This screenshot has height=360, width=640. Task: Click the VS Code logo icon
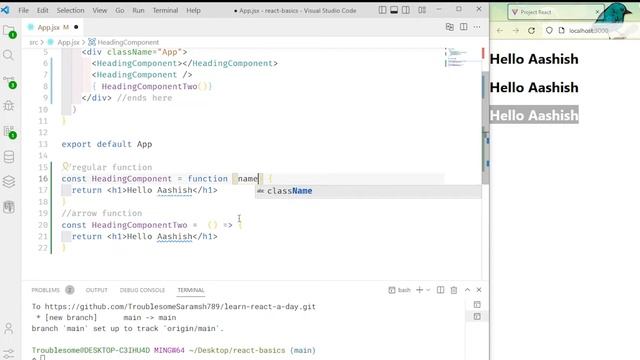(x=5, y=9)
